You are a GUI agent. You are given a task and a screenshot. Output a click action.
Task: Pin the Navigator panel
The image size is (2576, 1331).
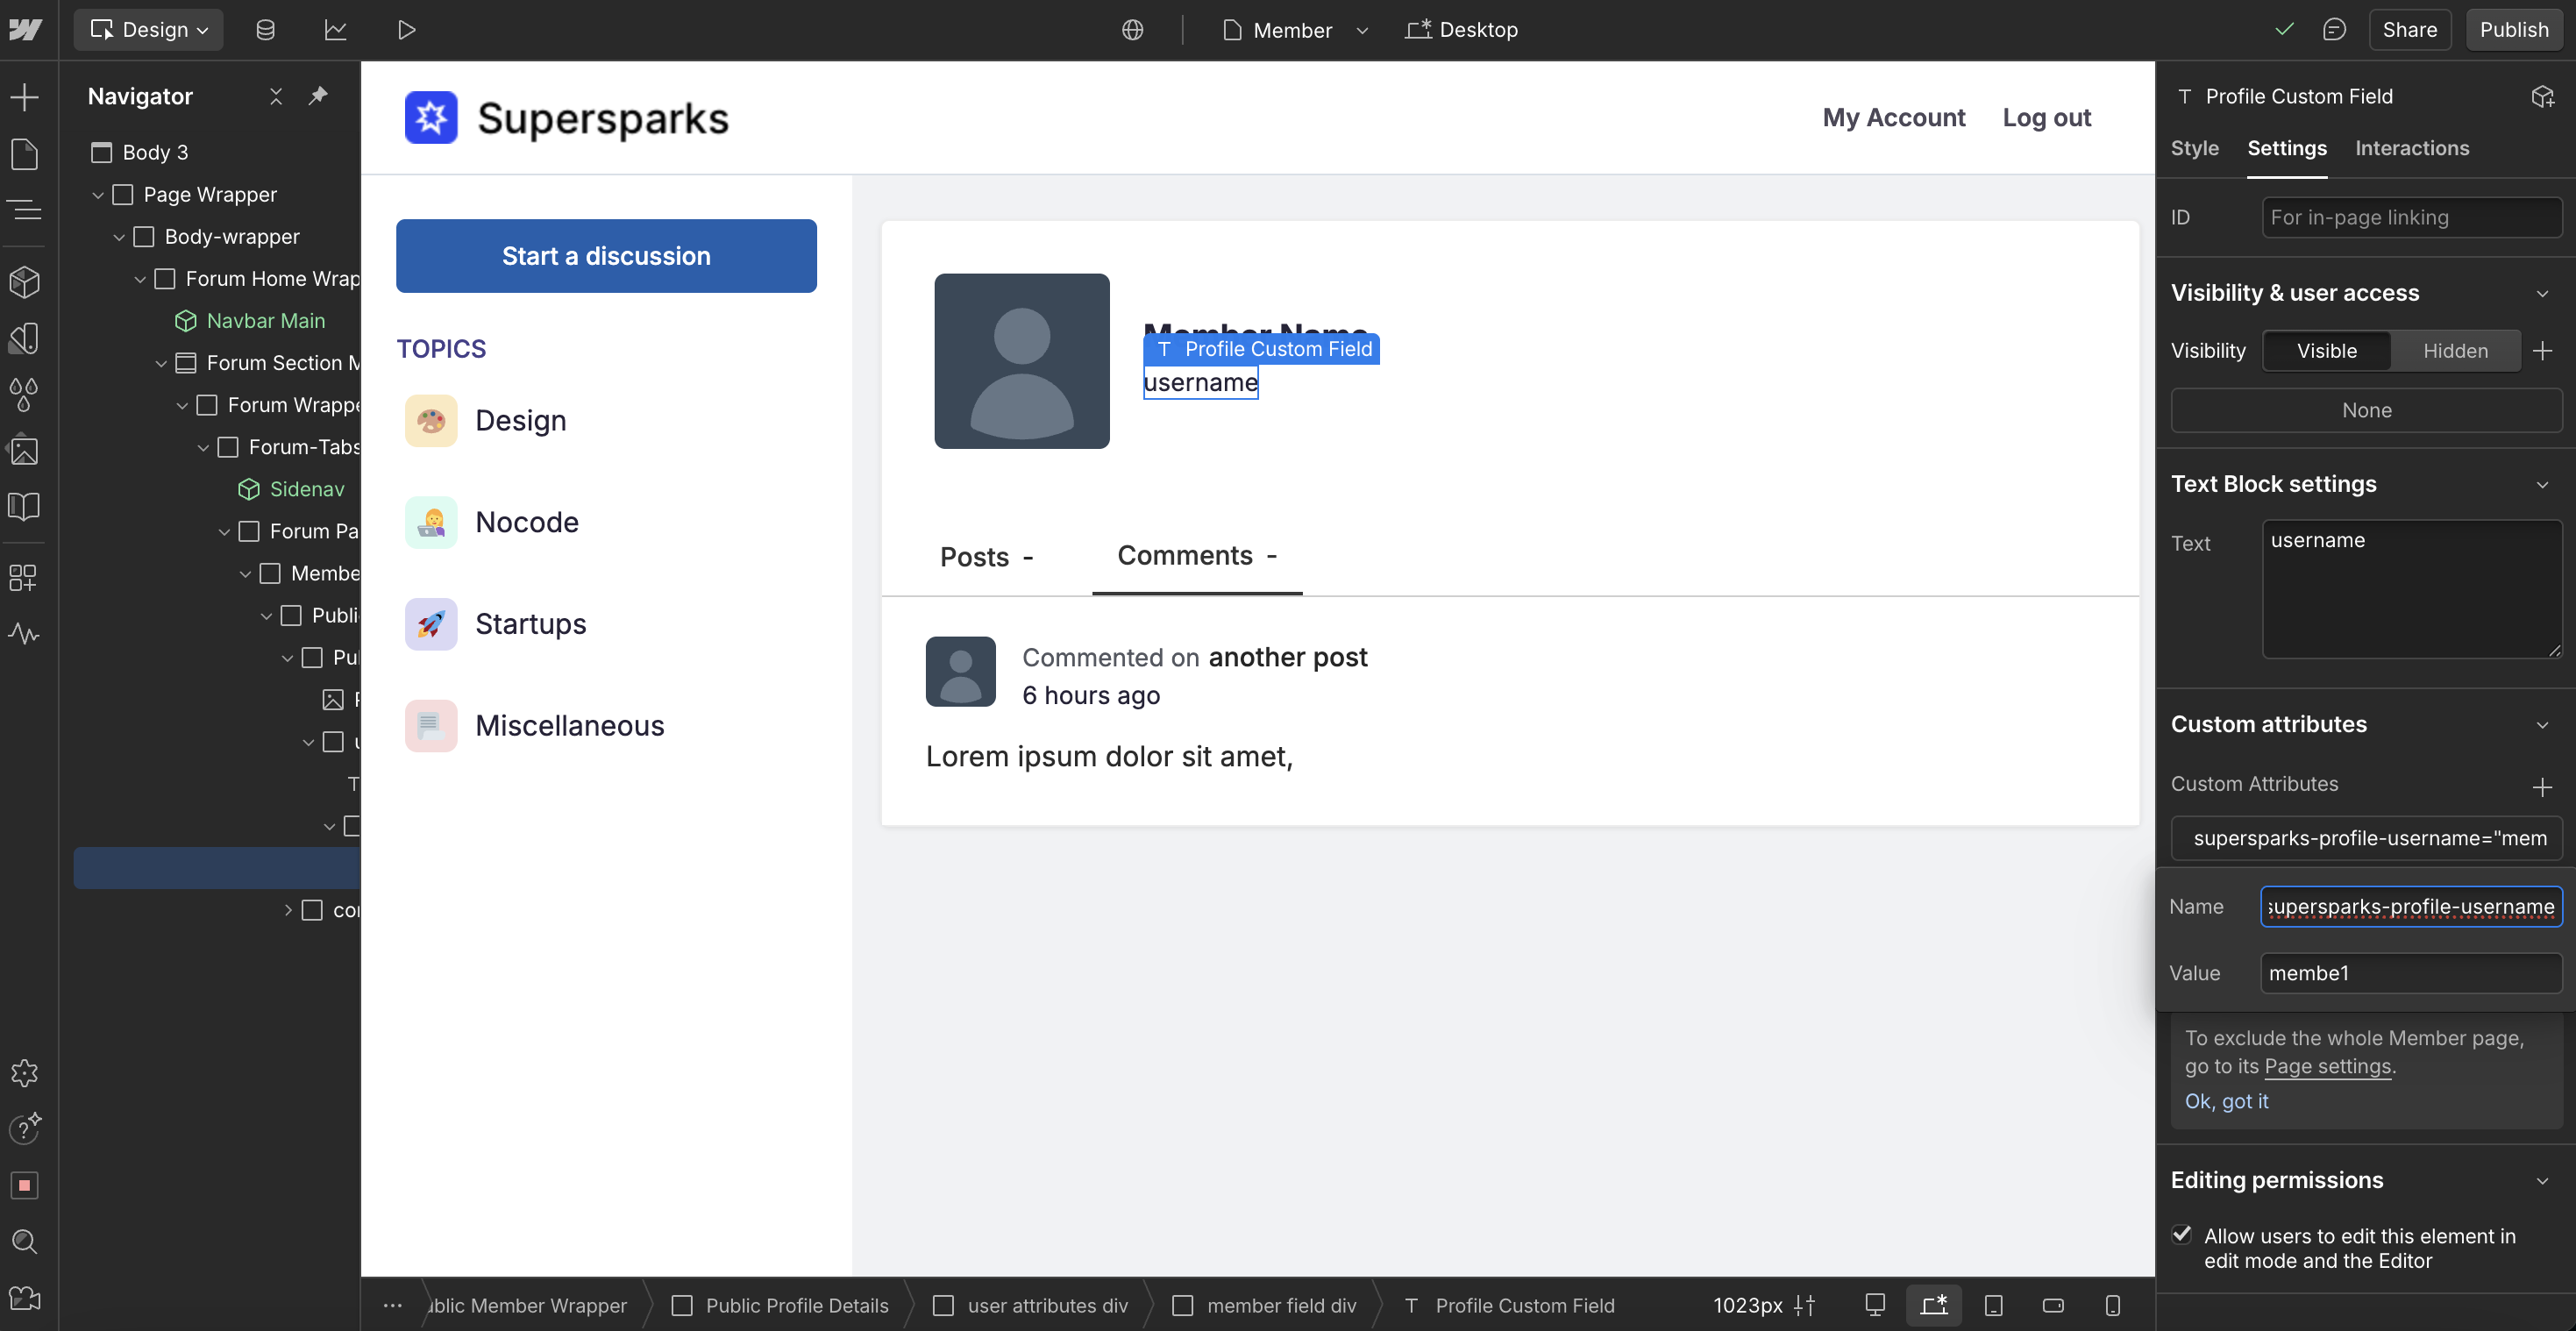318,96
